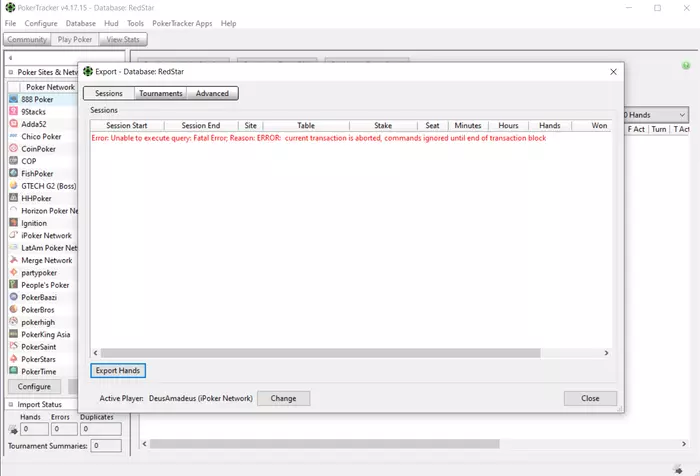The height and width of the screenshot is (476, 700).
Task: Sort by the Session End column
Action: coord(201,125)
